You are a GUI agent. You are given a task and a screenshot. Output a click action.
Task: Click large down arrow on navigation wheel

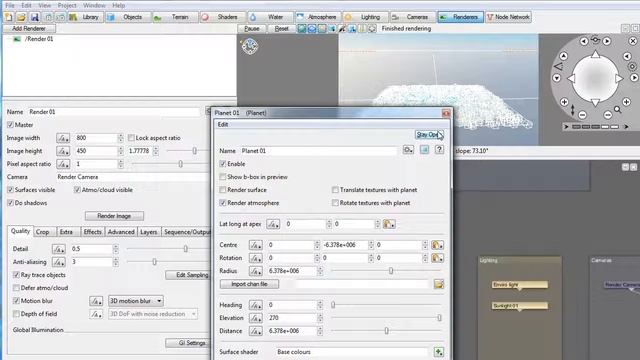(596, 102)
